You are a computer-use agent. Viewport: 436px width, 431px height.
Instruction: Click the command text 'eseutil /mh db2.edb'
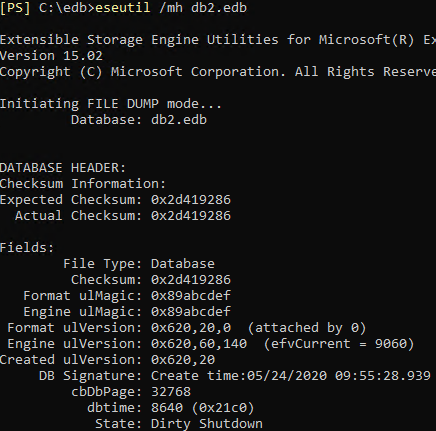click(x=171, y=8)
